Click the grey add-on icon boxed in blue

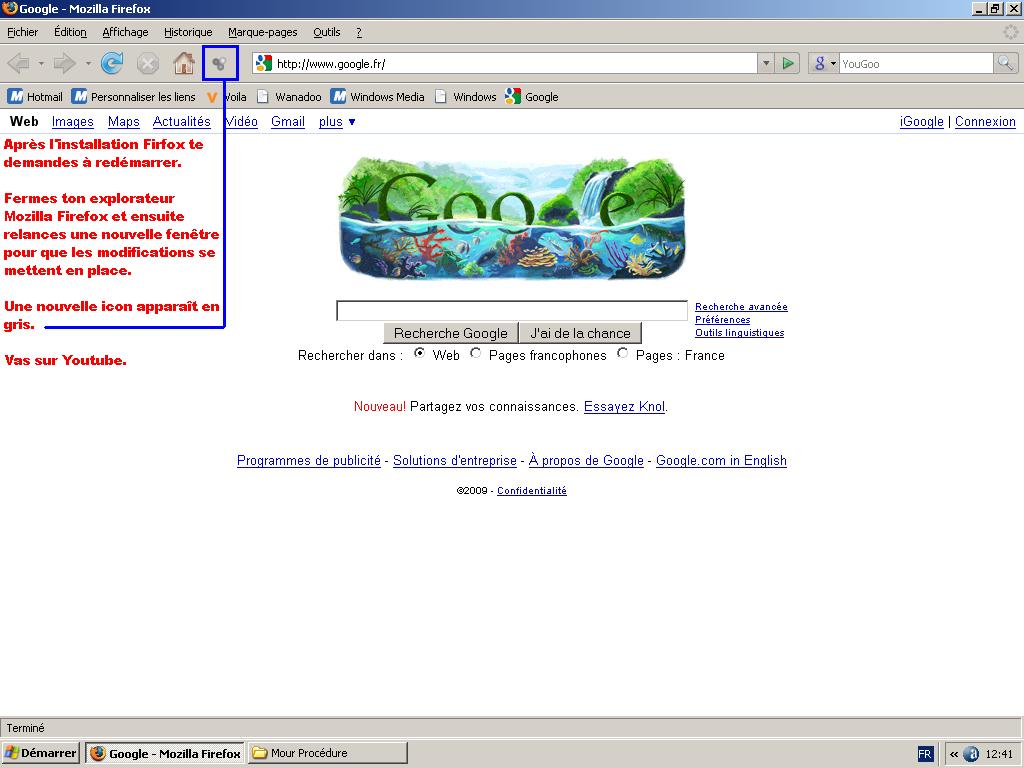220,64
